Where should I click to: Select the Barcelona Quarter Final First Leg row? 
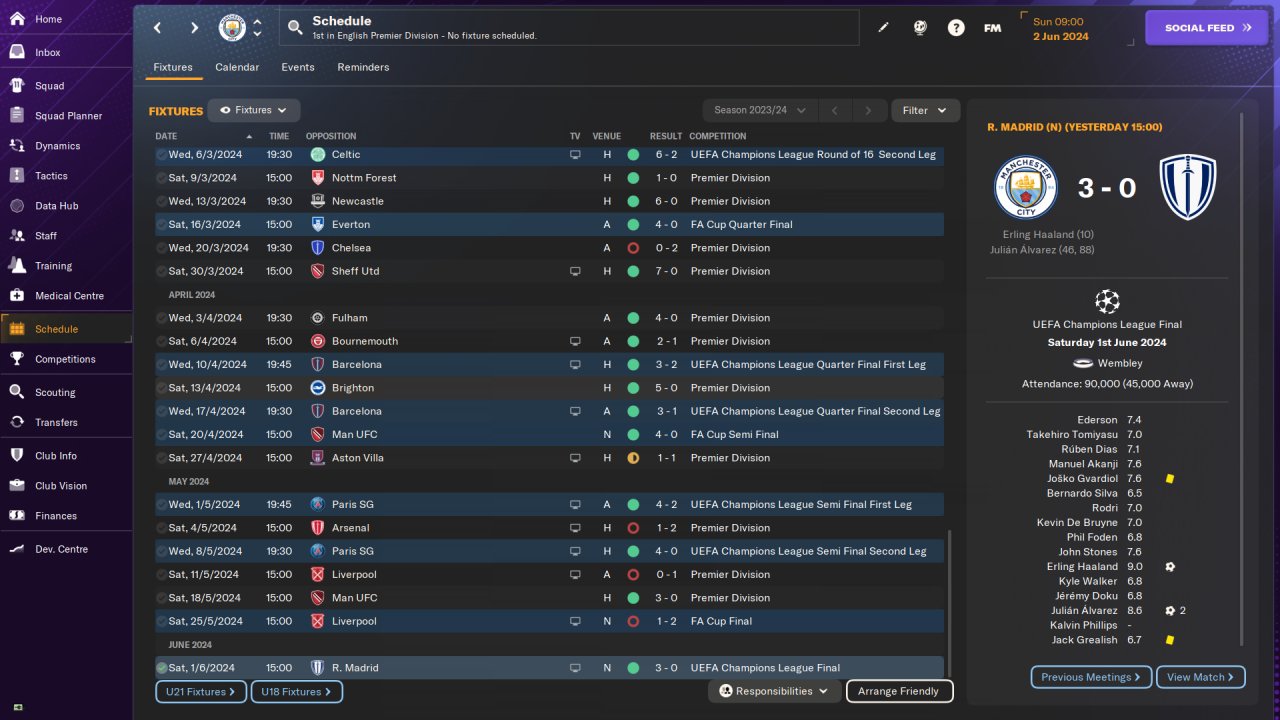point(548,365)
